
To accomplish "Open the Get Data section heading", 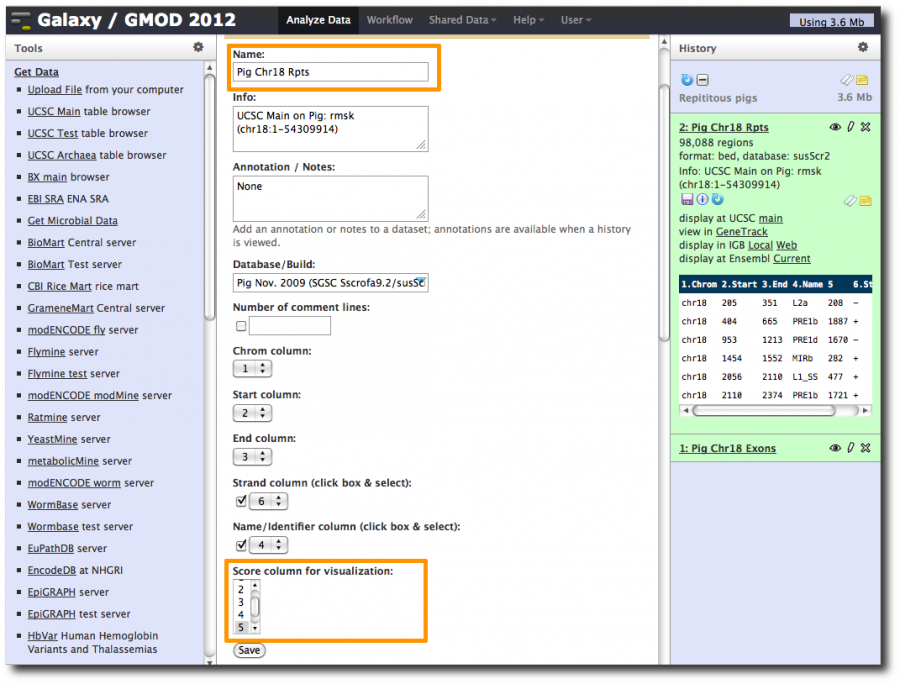I will click(36, 72).
